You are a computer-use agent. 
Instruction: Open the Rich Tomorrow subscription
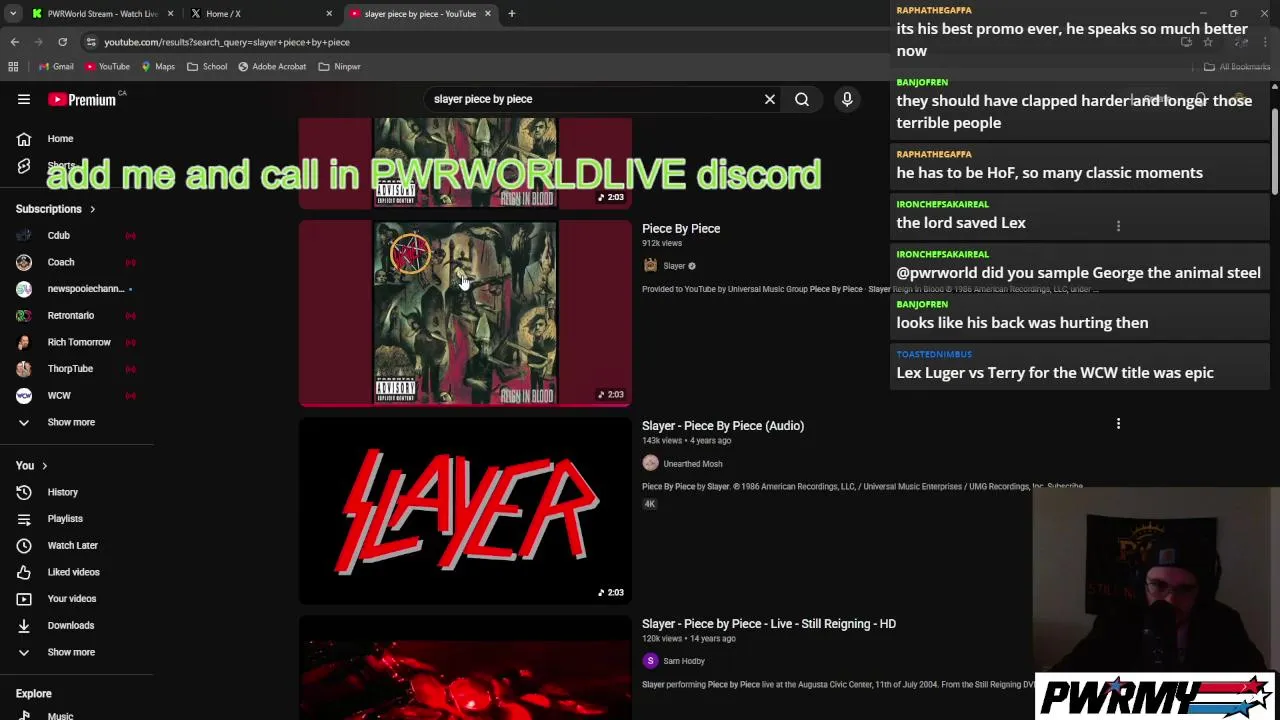[77, 342]
